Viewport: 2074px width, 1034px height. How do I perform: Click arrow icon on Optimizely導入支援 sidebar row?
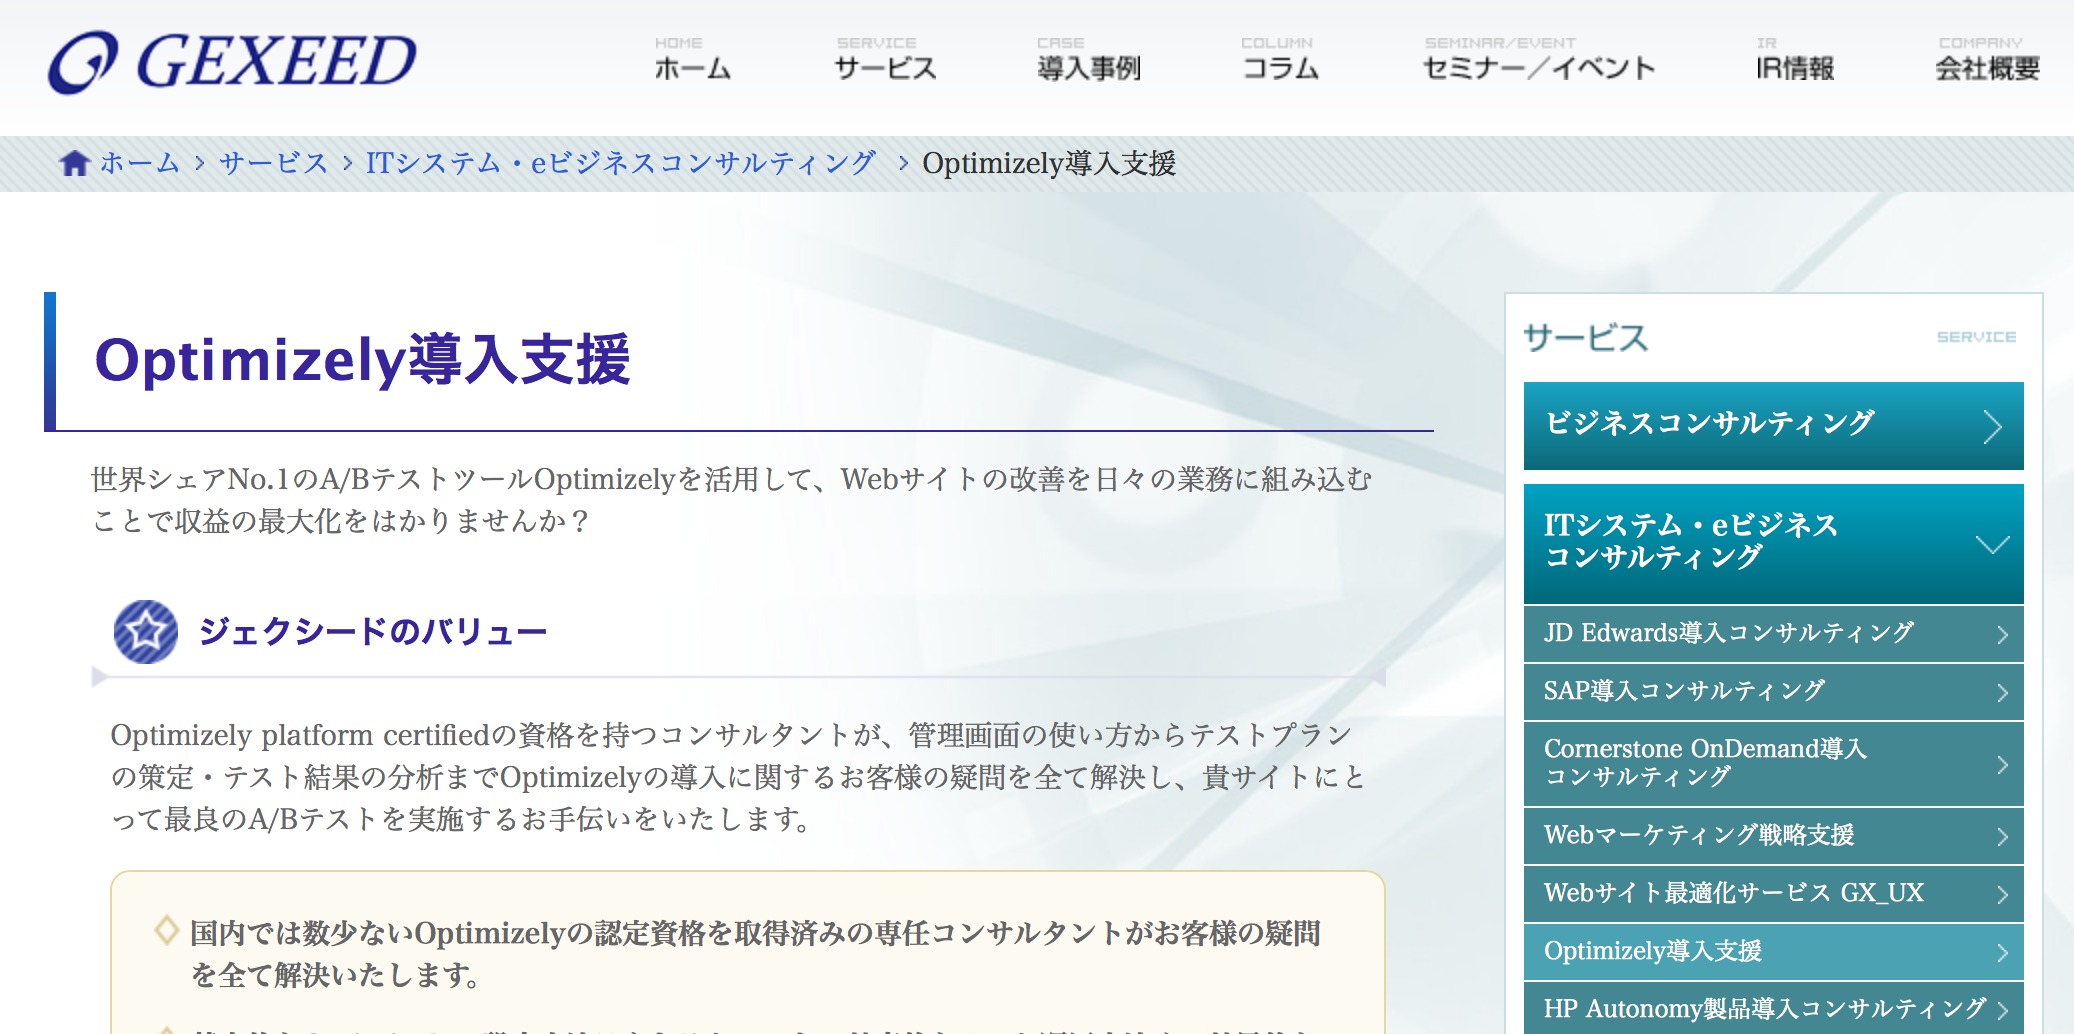[2001, 953]
